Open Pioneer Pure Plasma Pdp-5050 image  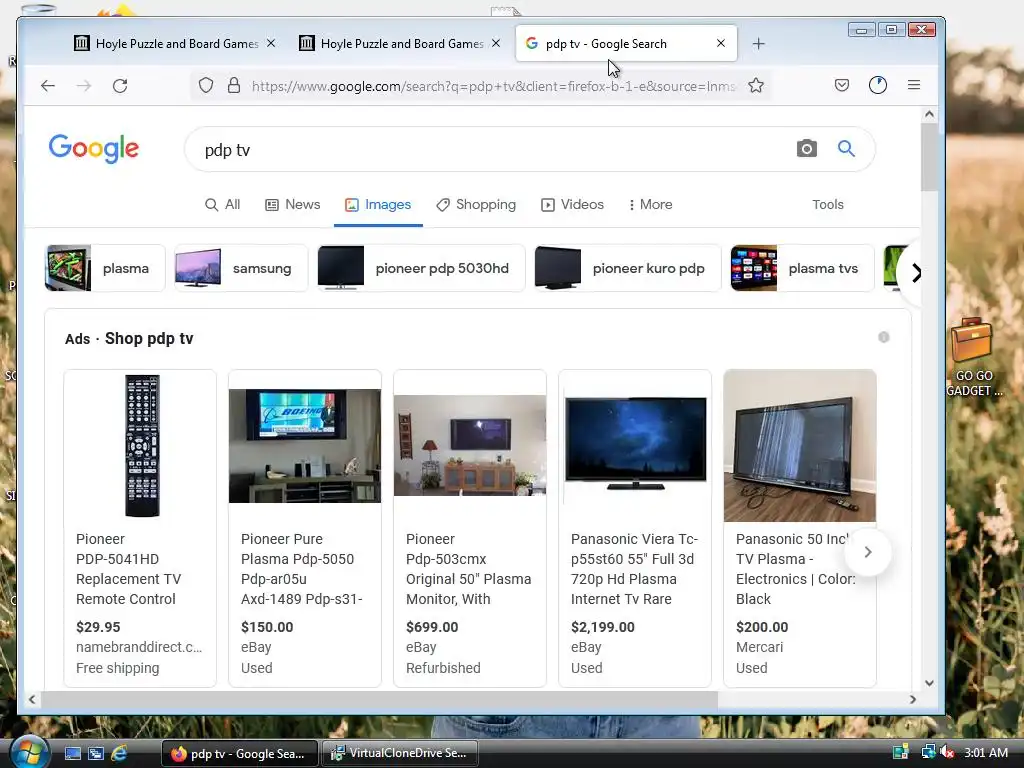[304, 445]
